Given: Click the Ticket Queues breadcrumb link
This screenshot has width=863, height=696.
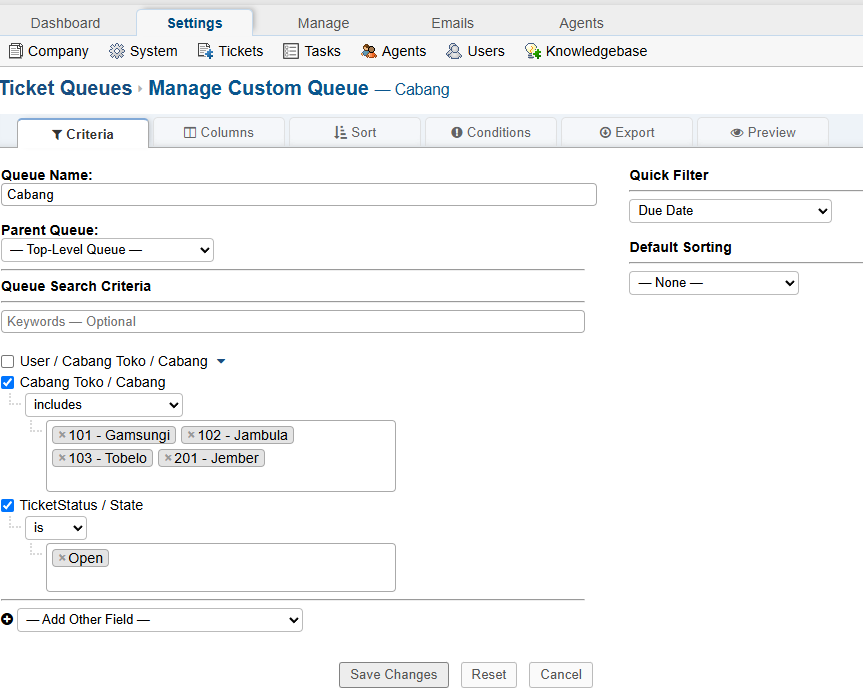Looking at the screenshot, I should pos(66,88).
